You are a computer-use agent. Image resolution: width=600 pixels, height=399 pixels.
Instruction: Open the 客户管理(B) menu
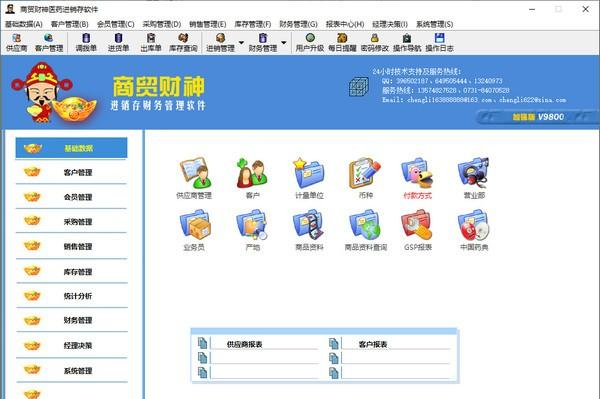(x=69, y=24)
